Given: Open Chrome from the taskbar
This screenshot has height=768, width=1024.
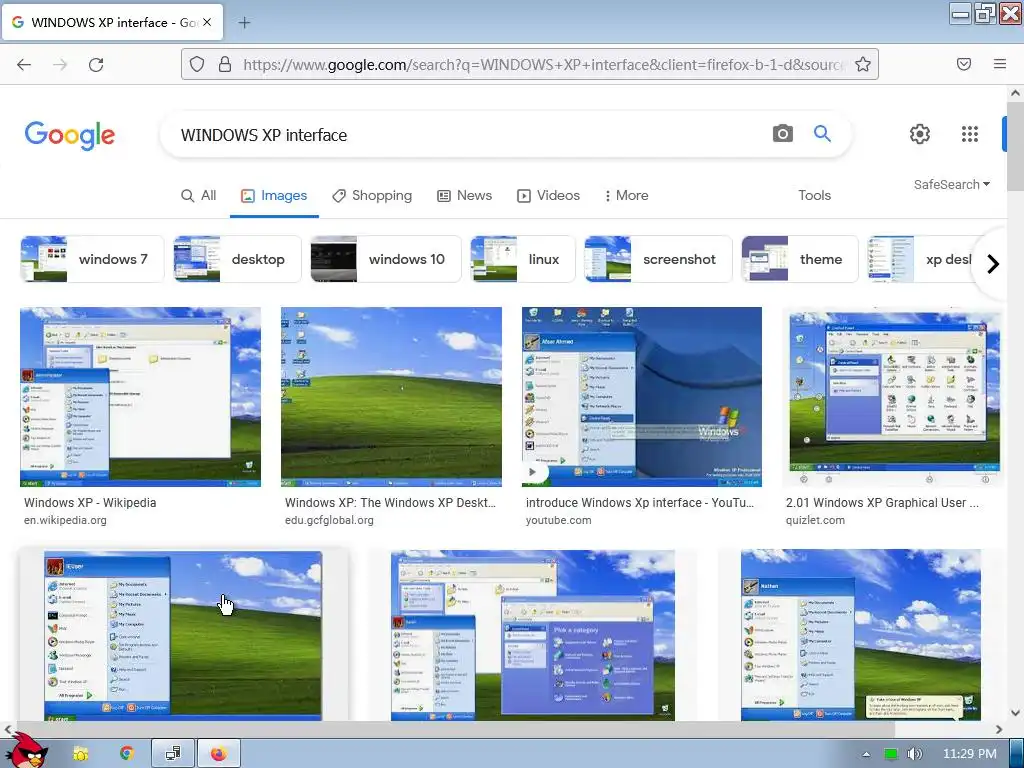Looking at the screenshot, I should pos(126,754).
